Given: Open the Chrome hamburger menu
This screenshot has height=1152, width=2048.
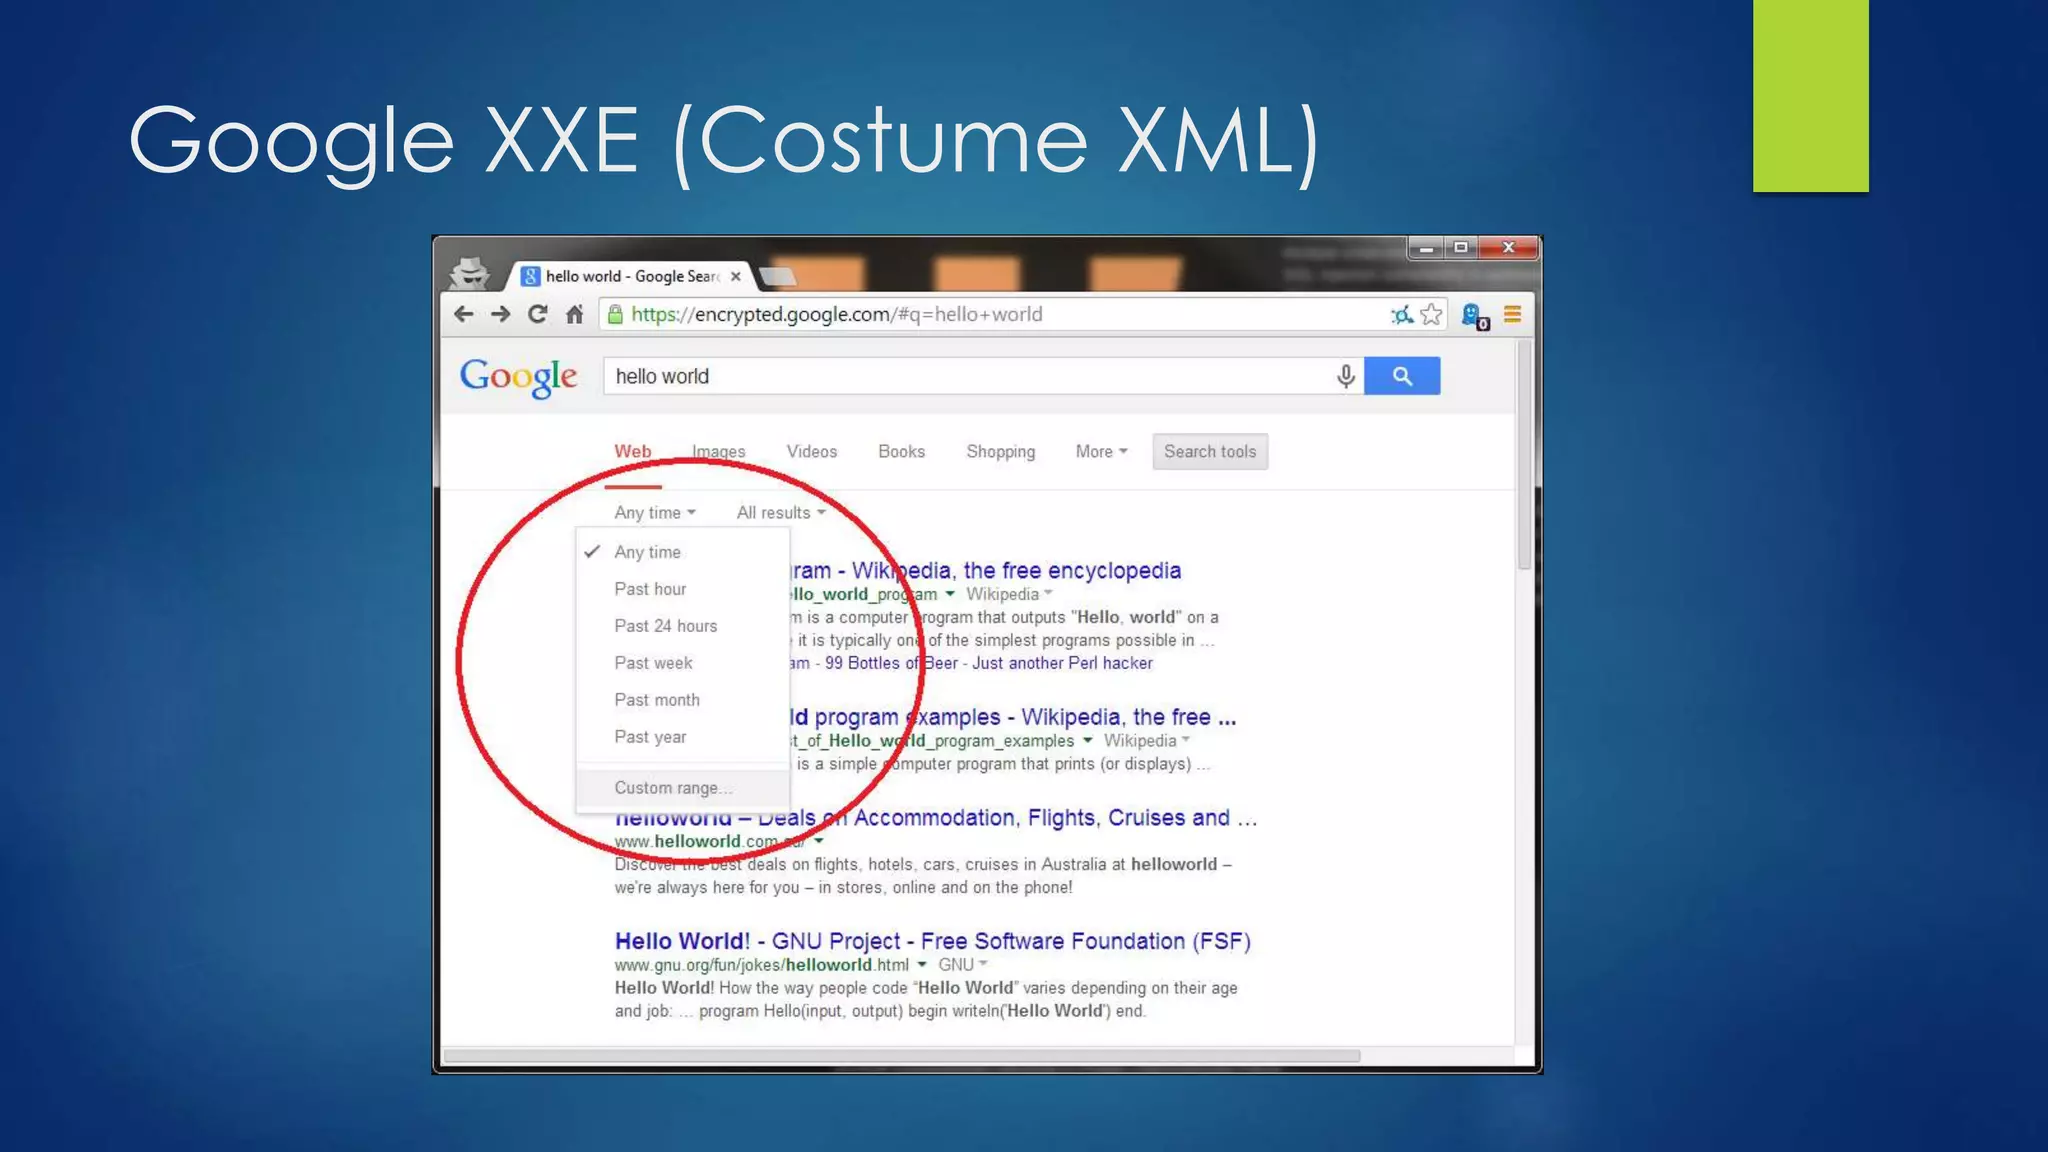Looking at the screenshot, I should 1512,314.
